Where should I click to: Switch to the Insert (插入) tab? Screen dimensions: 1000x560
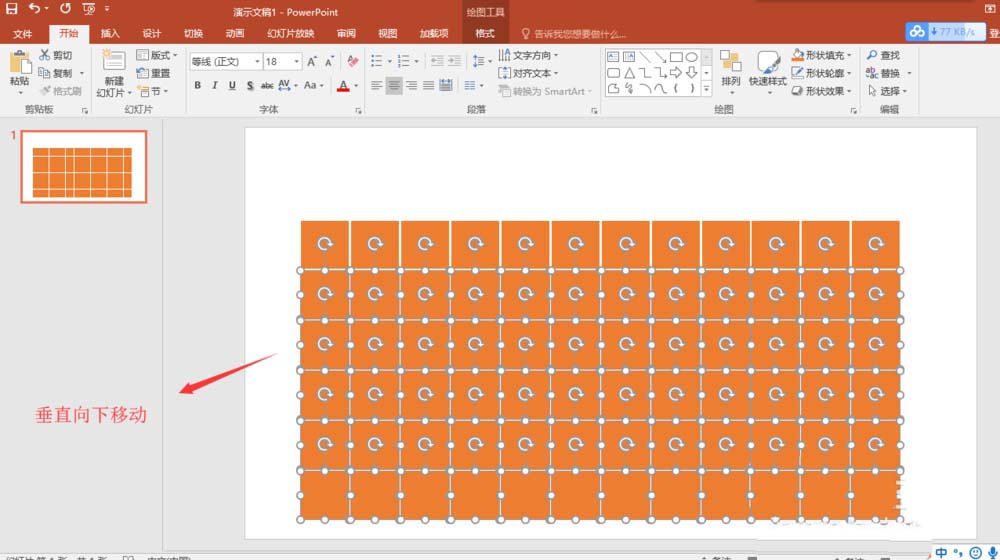point(110,34)
